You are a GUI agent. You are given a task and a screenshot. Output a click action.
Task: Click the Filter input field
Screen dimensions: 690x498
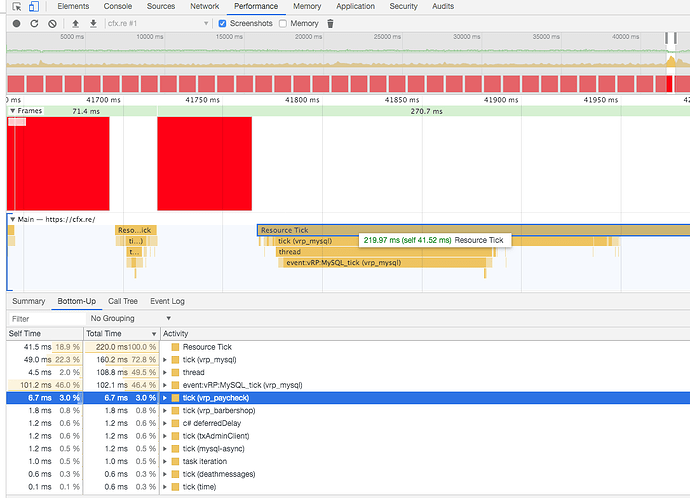[40, 318]
